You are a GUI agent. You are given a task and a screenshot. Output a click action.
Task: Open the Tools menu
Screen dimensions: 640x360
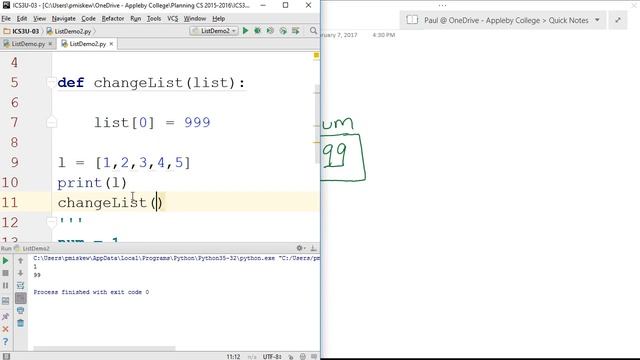pos(154,18)
